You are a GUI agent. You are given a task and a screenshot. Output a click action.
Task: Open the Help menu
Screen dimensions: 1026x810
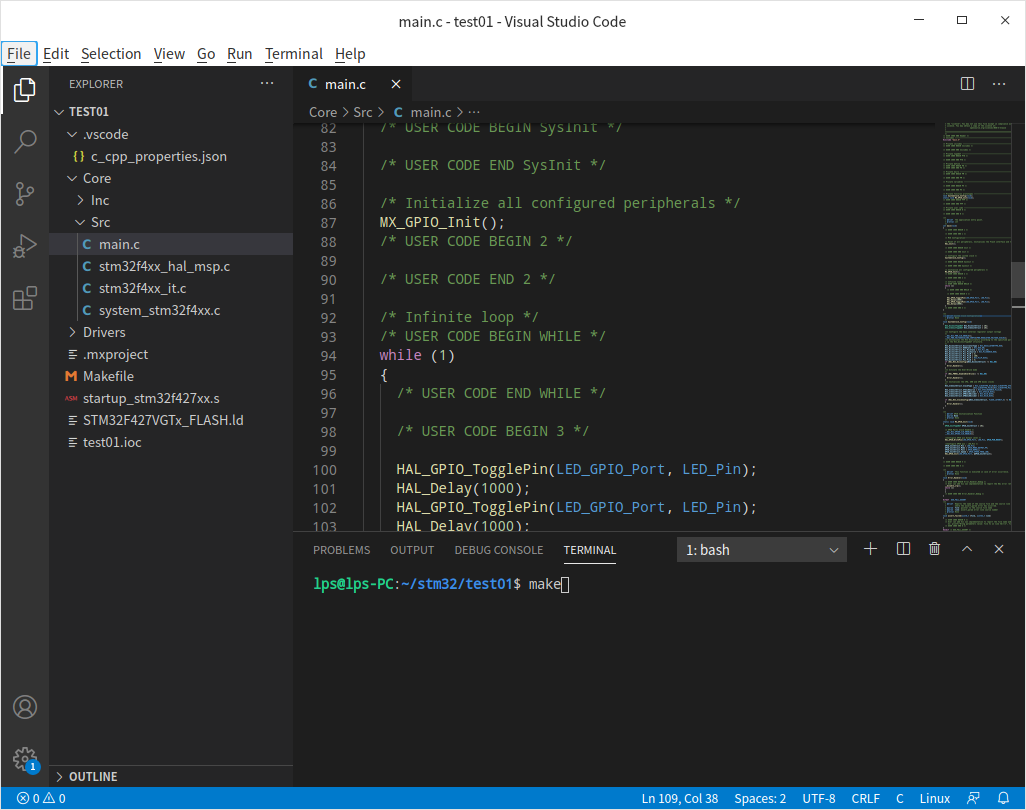pyautogui.click(x=350, y=54)
